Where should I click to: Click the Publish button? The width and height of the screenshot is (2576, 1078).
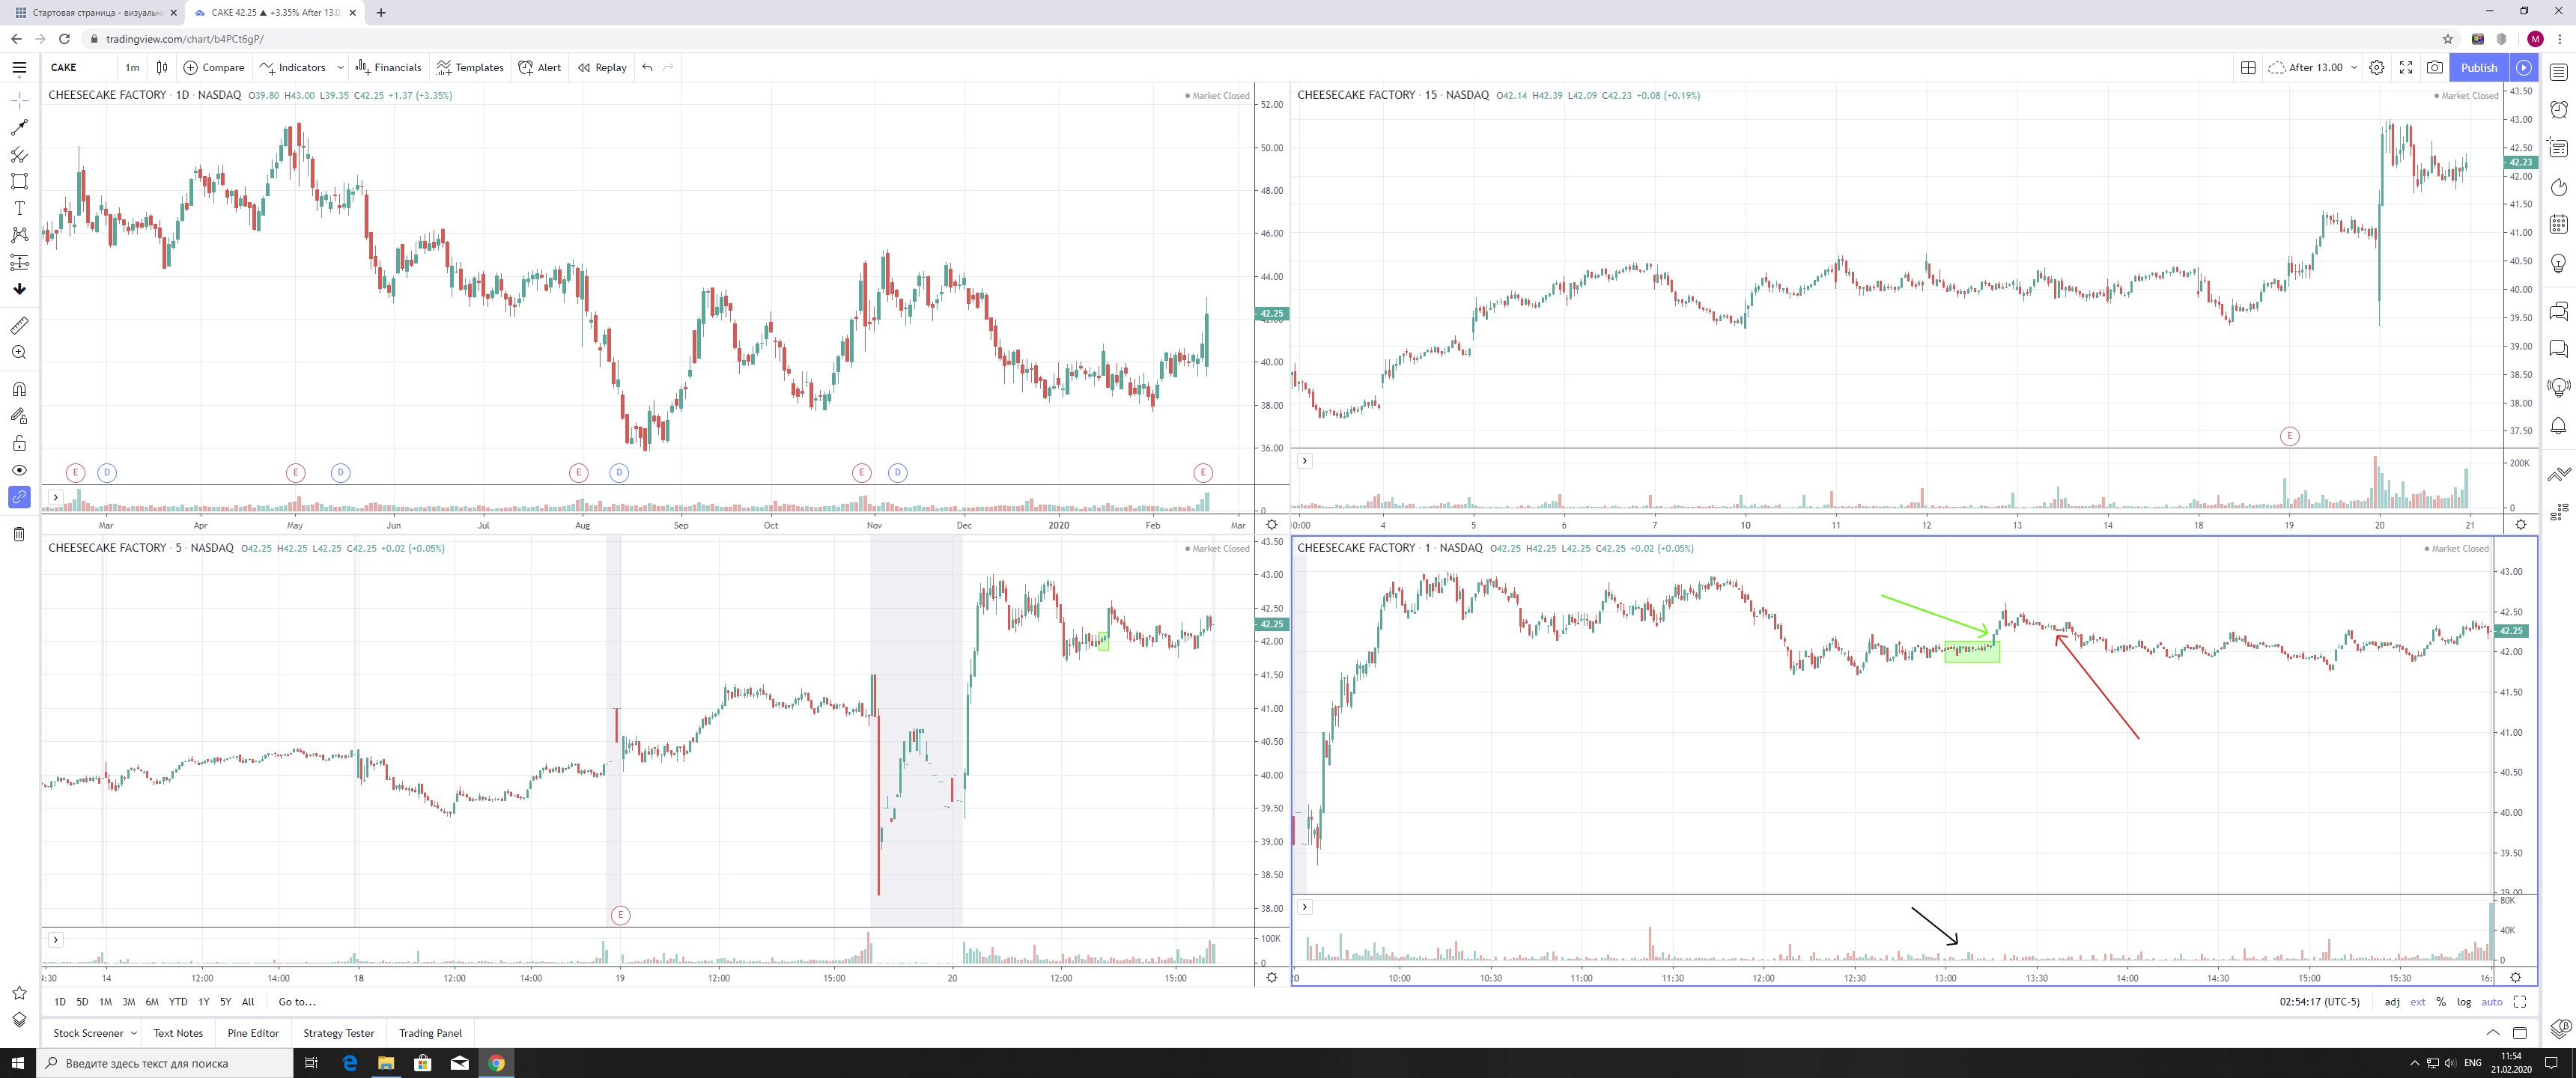(x=2479, y=67)
